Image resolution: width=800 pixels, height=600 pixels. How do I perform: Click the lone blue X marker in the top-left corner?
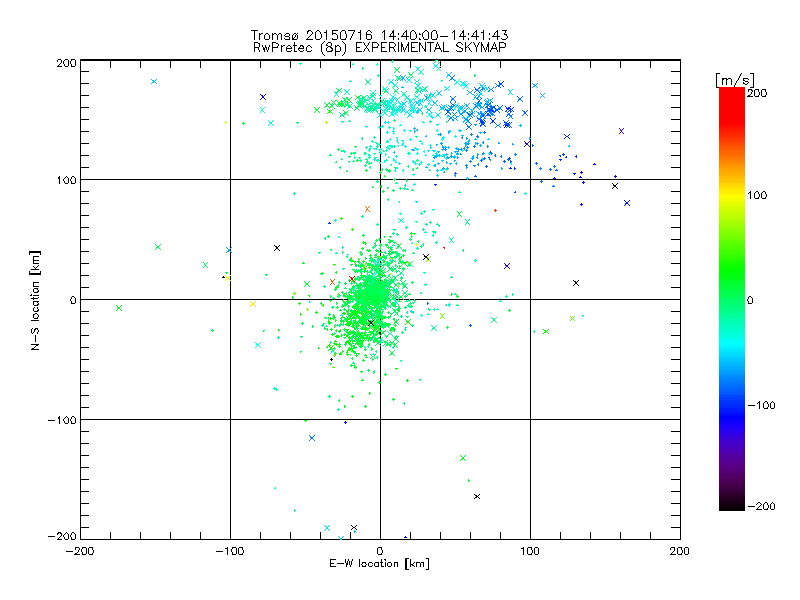(154, 82)
